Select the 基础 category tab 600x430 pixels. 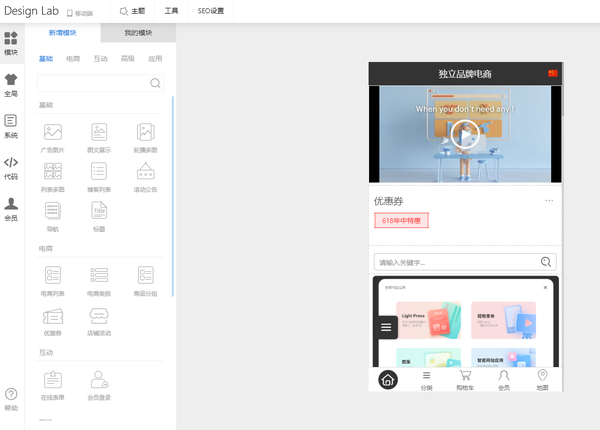(x=46, y=59)
